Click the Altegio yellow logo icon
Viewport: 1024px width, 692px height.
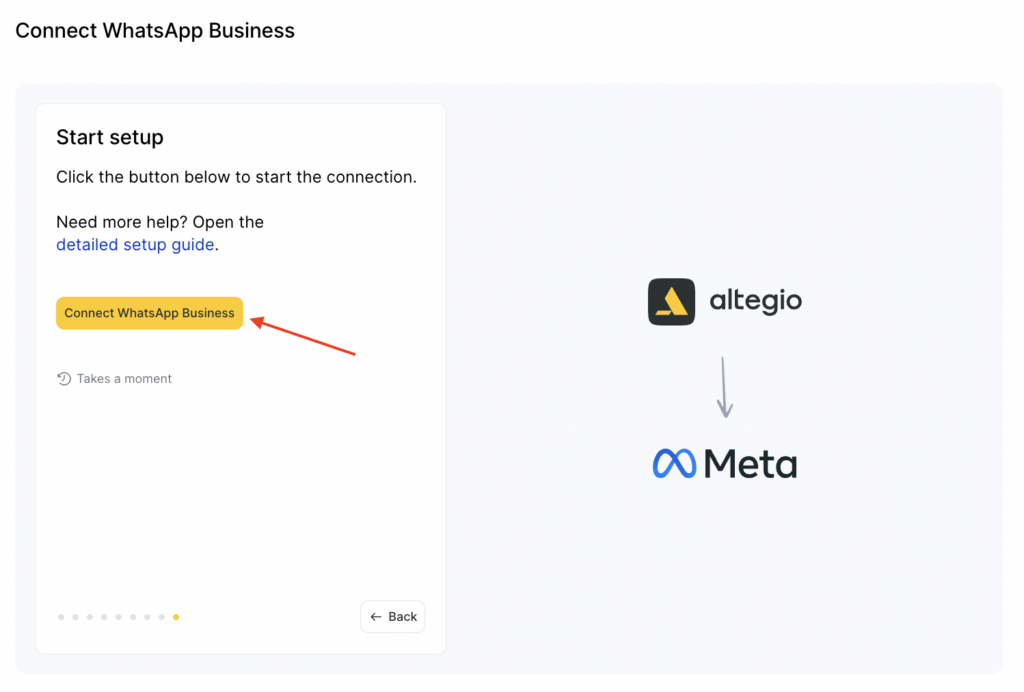click(x=671, y=301)
